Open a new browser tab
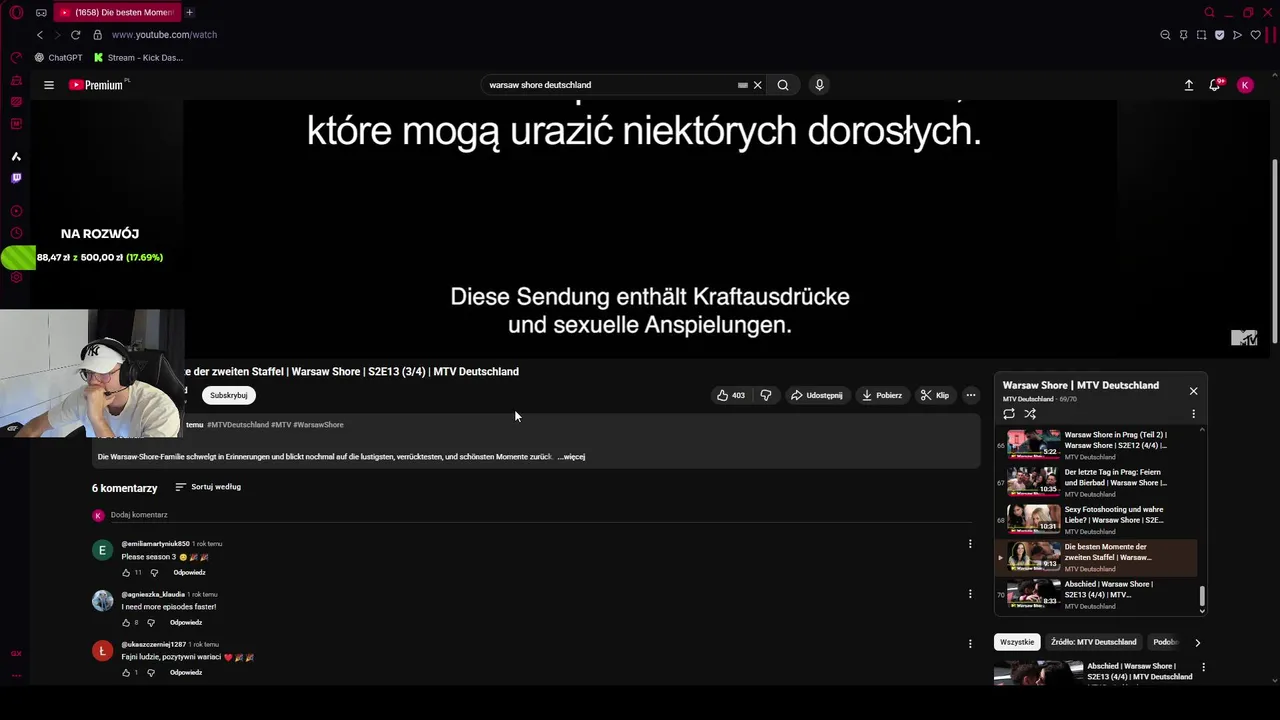Viewport: 1280px width, 720px height. (x=189, y=12)
